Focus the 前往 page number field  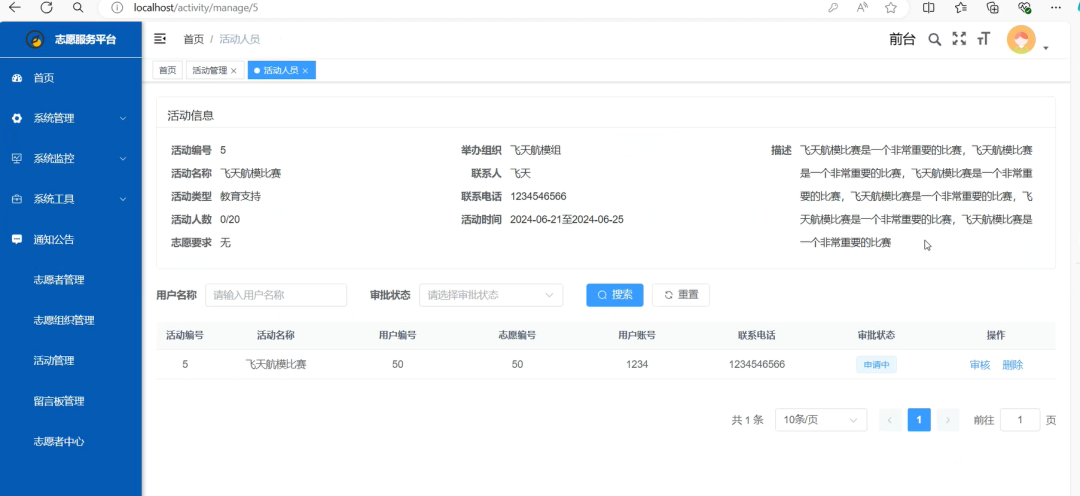[1019, 420]
